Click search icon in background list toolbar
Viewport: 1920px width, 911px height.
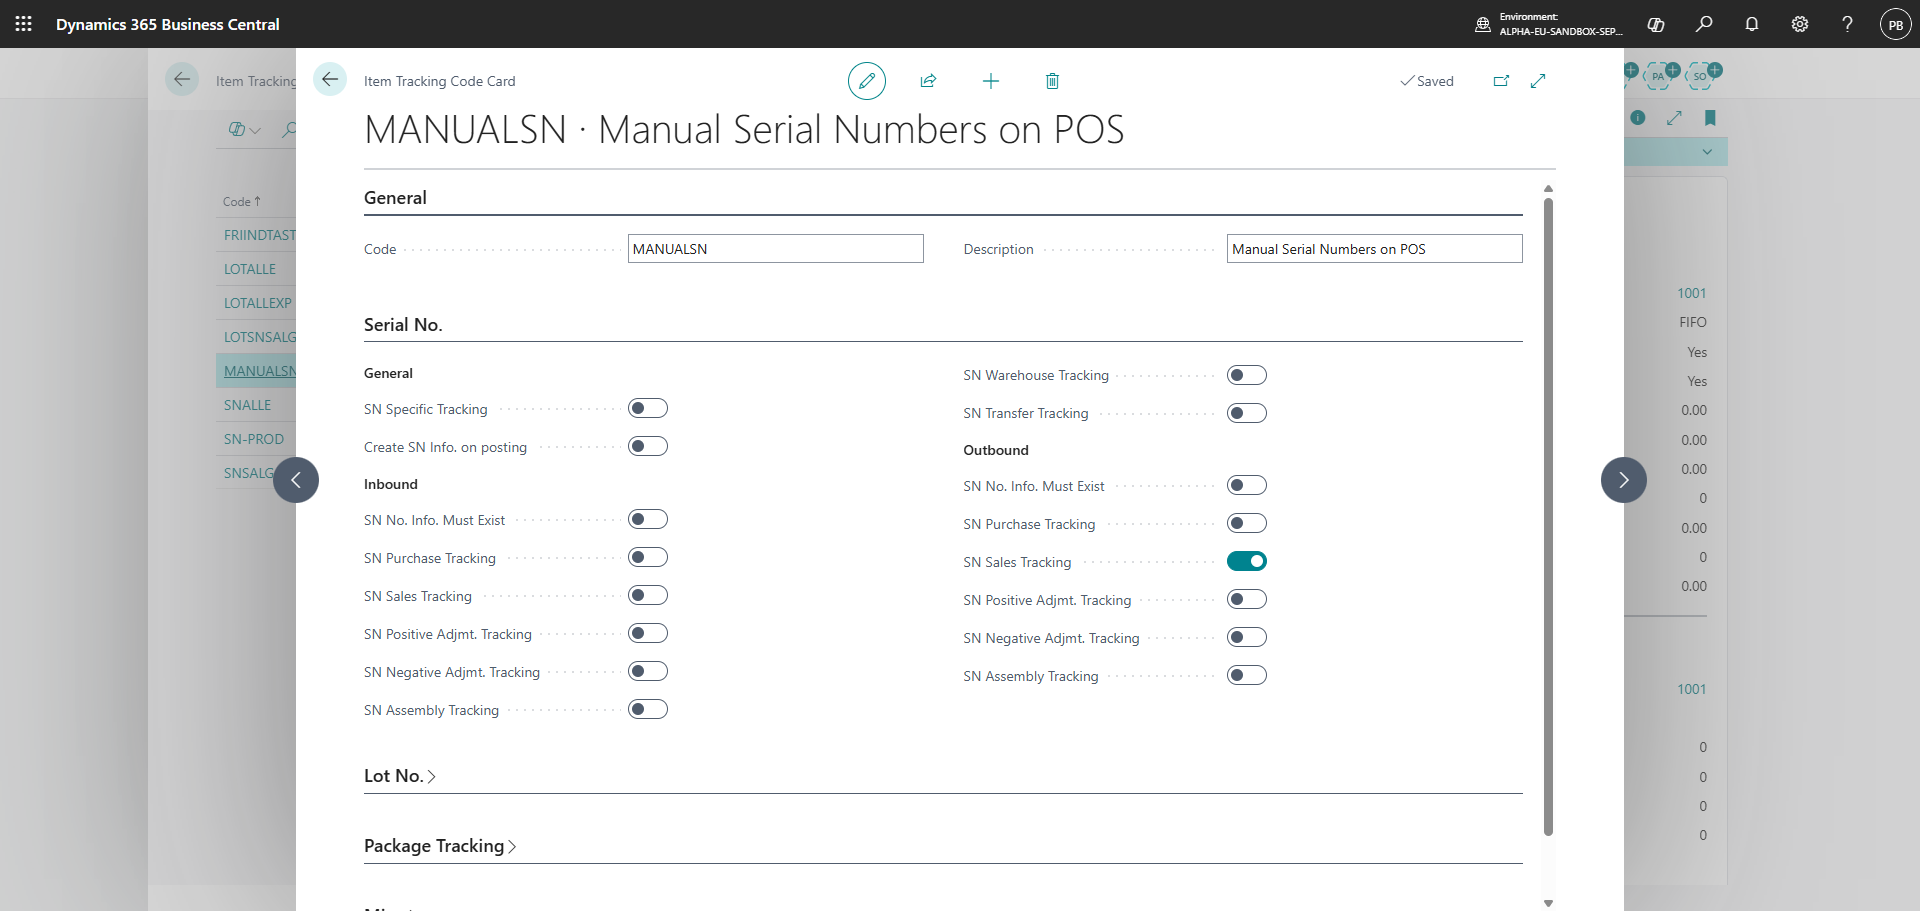pos(289,129)
